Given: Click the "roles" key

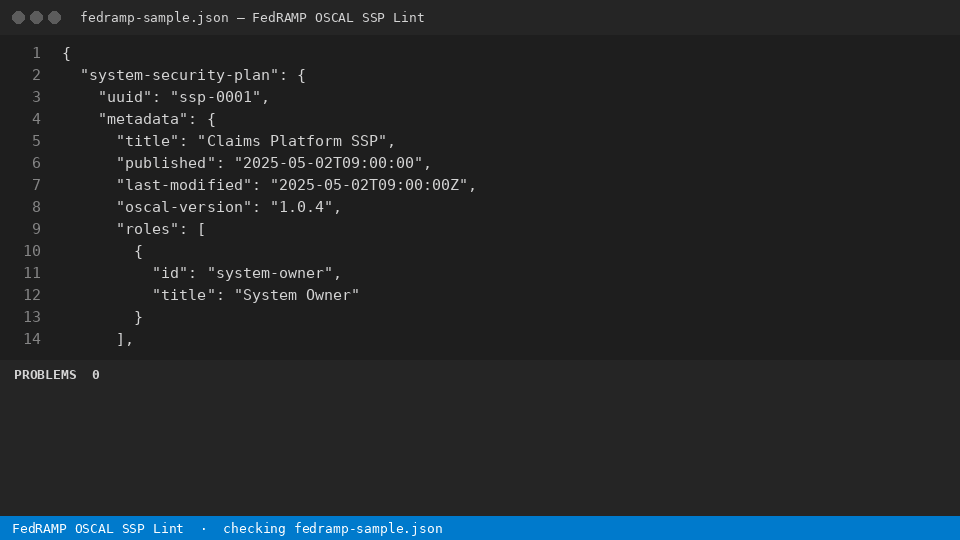Looking at the screenshot, I should pos(148,230).
